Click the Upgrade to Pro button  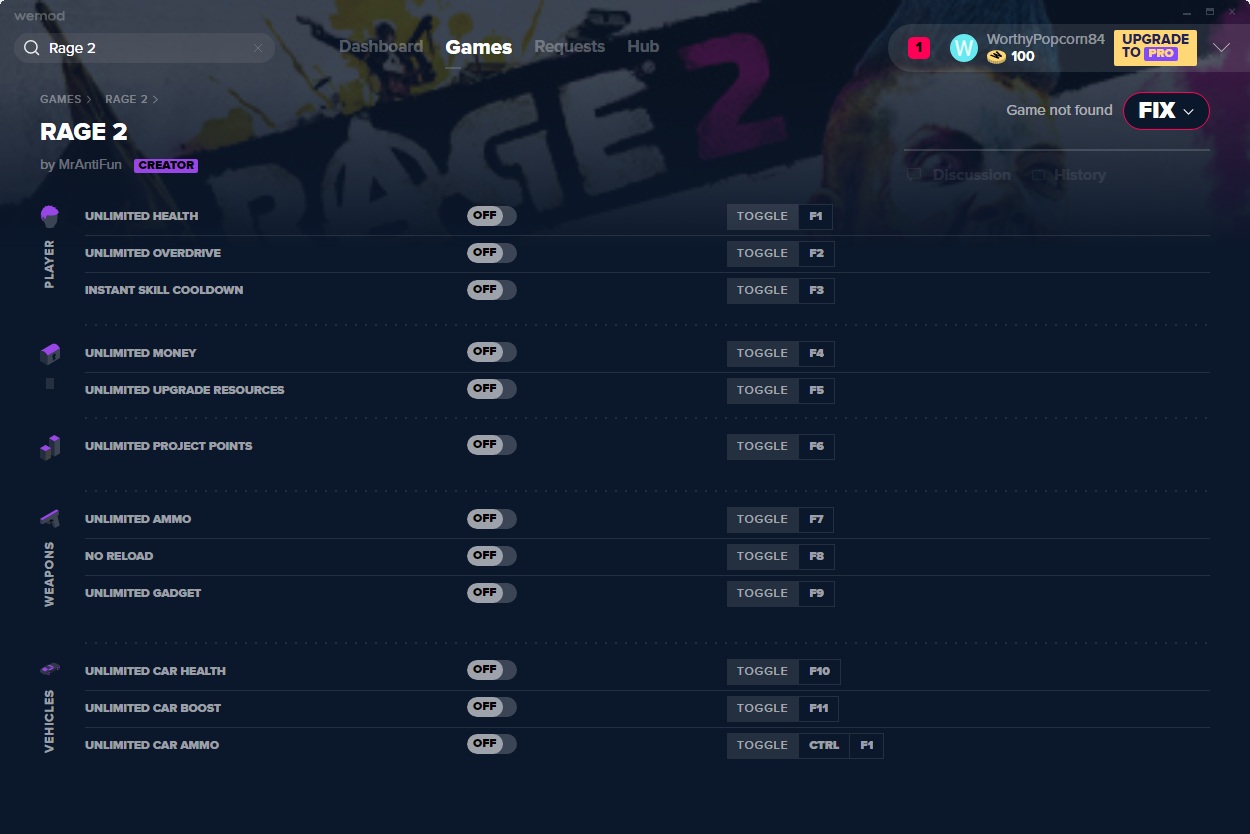[x=1154, y=47]
